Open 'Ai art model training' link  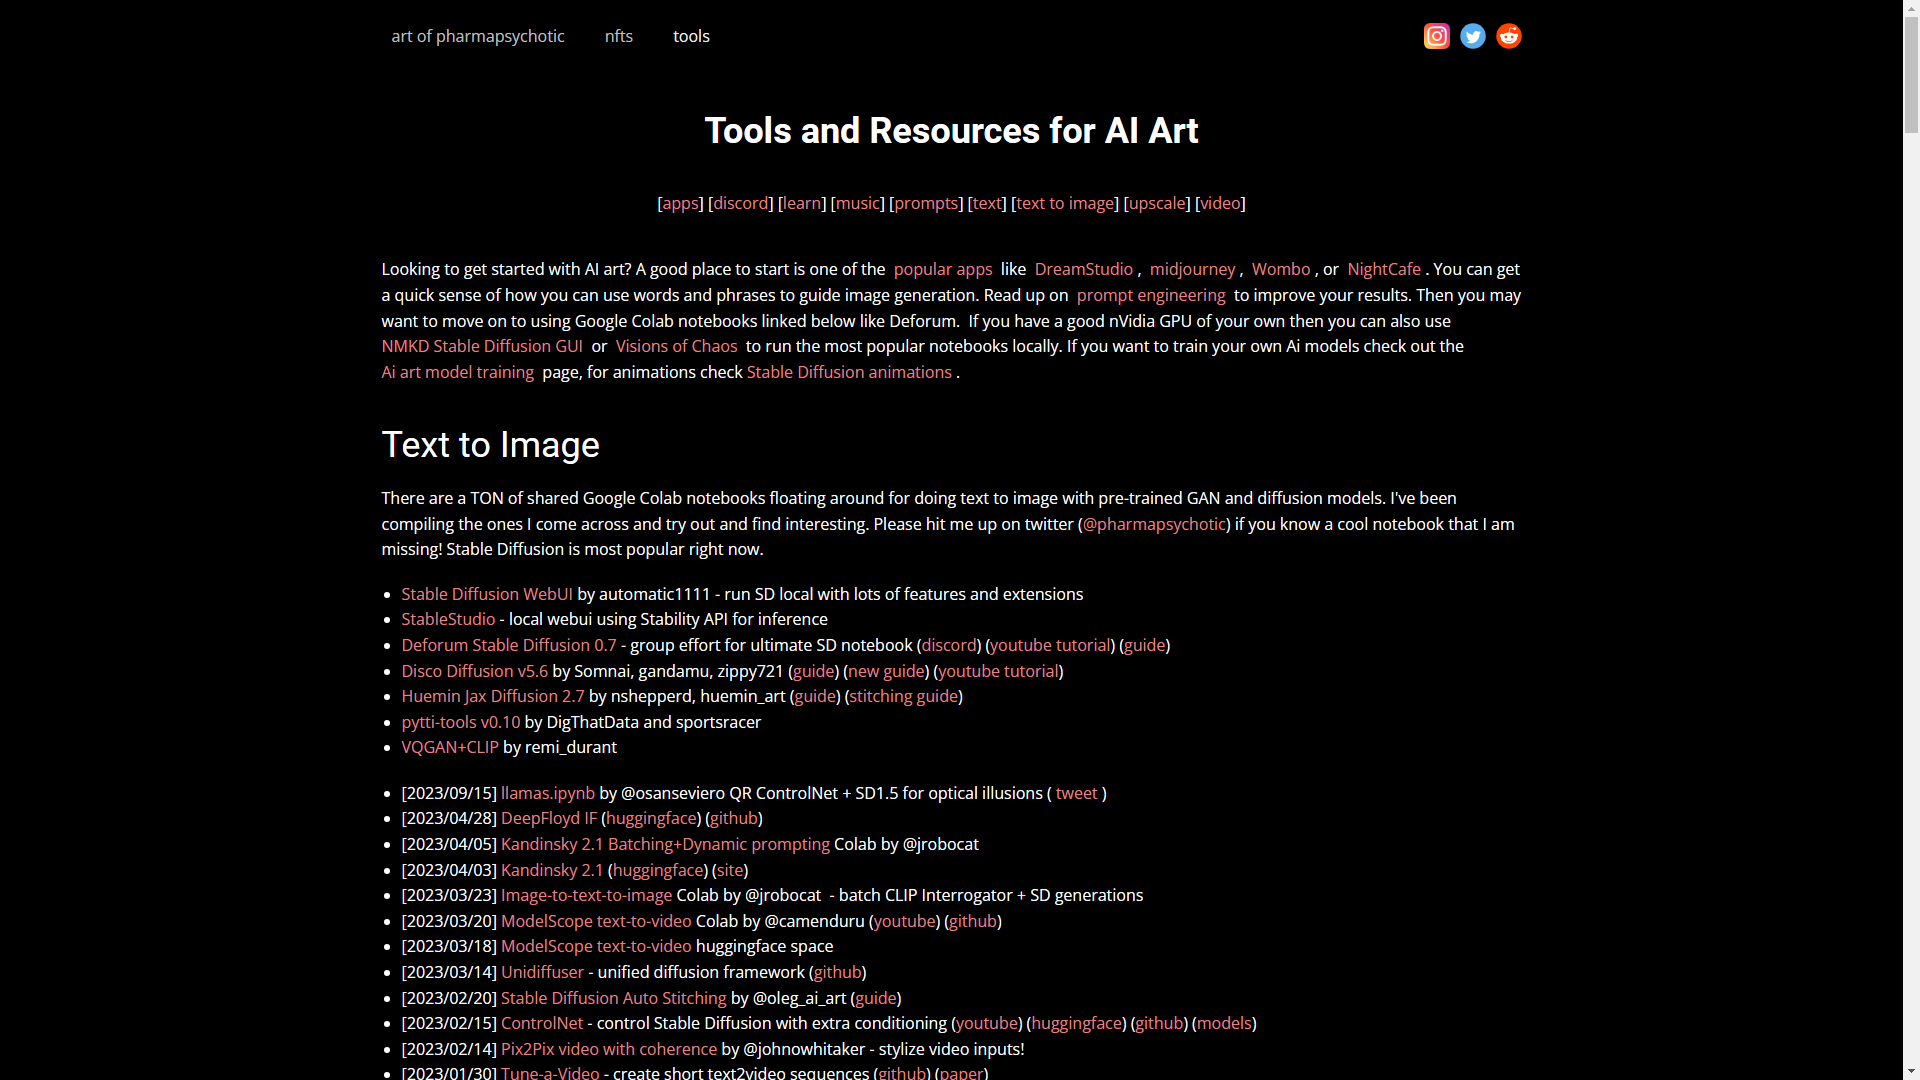[x=458, y=372]
